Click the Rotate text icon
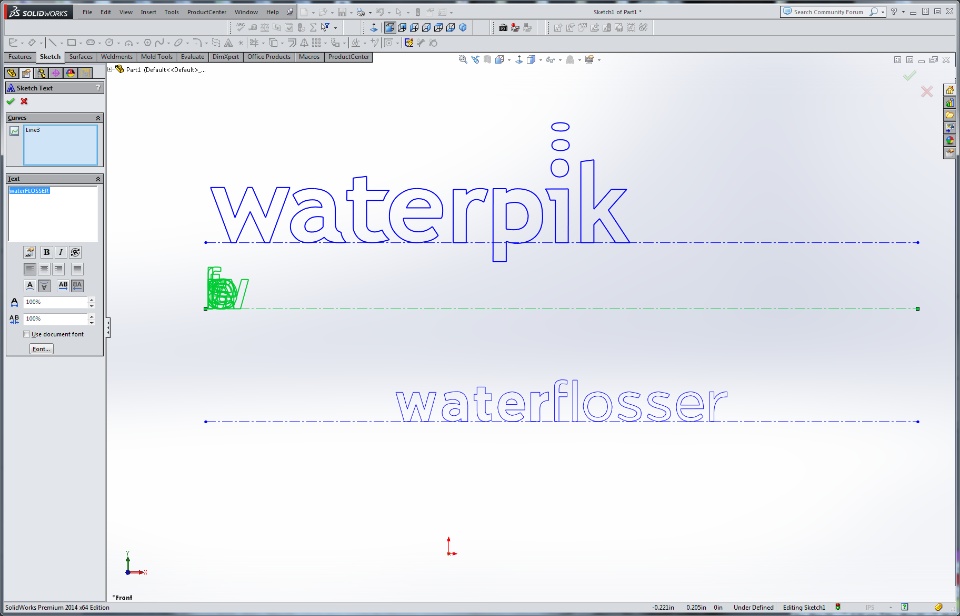 pos(75,252)
